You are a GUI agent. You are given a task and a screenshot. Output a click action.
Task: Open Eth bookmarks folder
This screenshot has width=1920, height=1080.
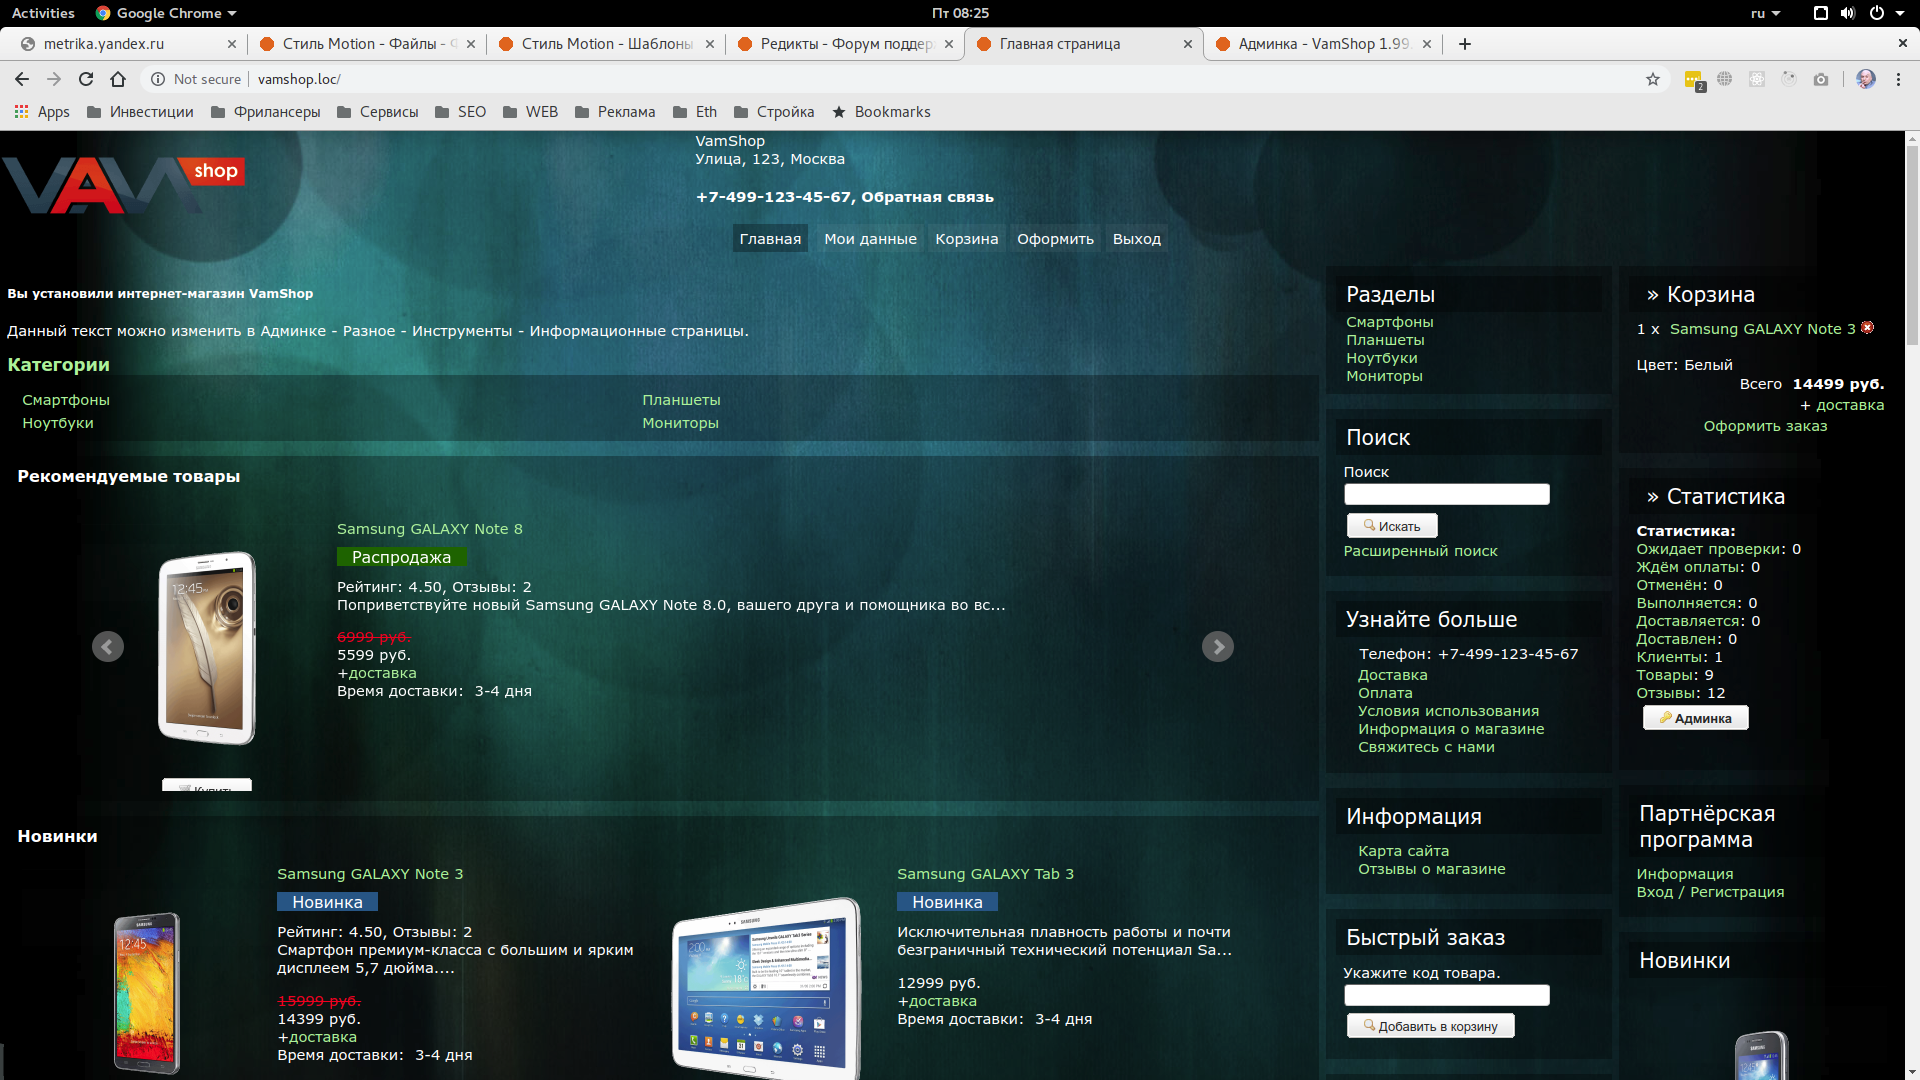click(695, 112)
